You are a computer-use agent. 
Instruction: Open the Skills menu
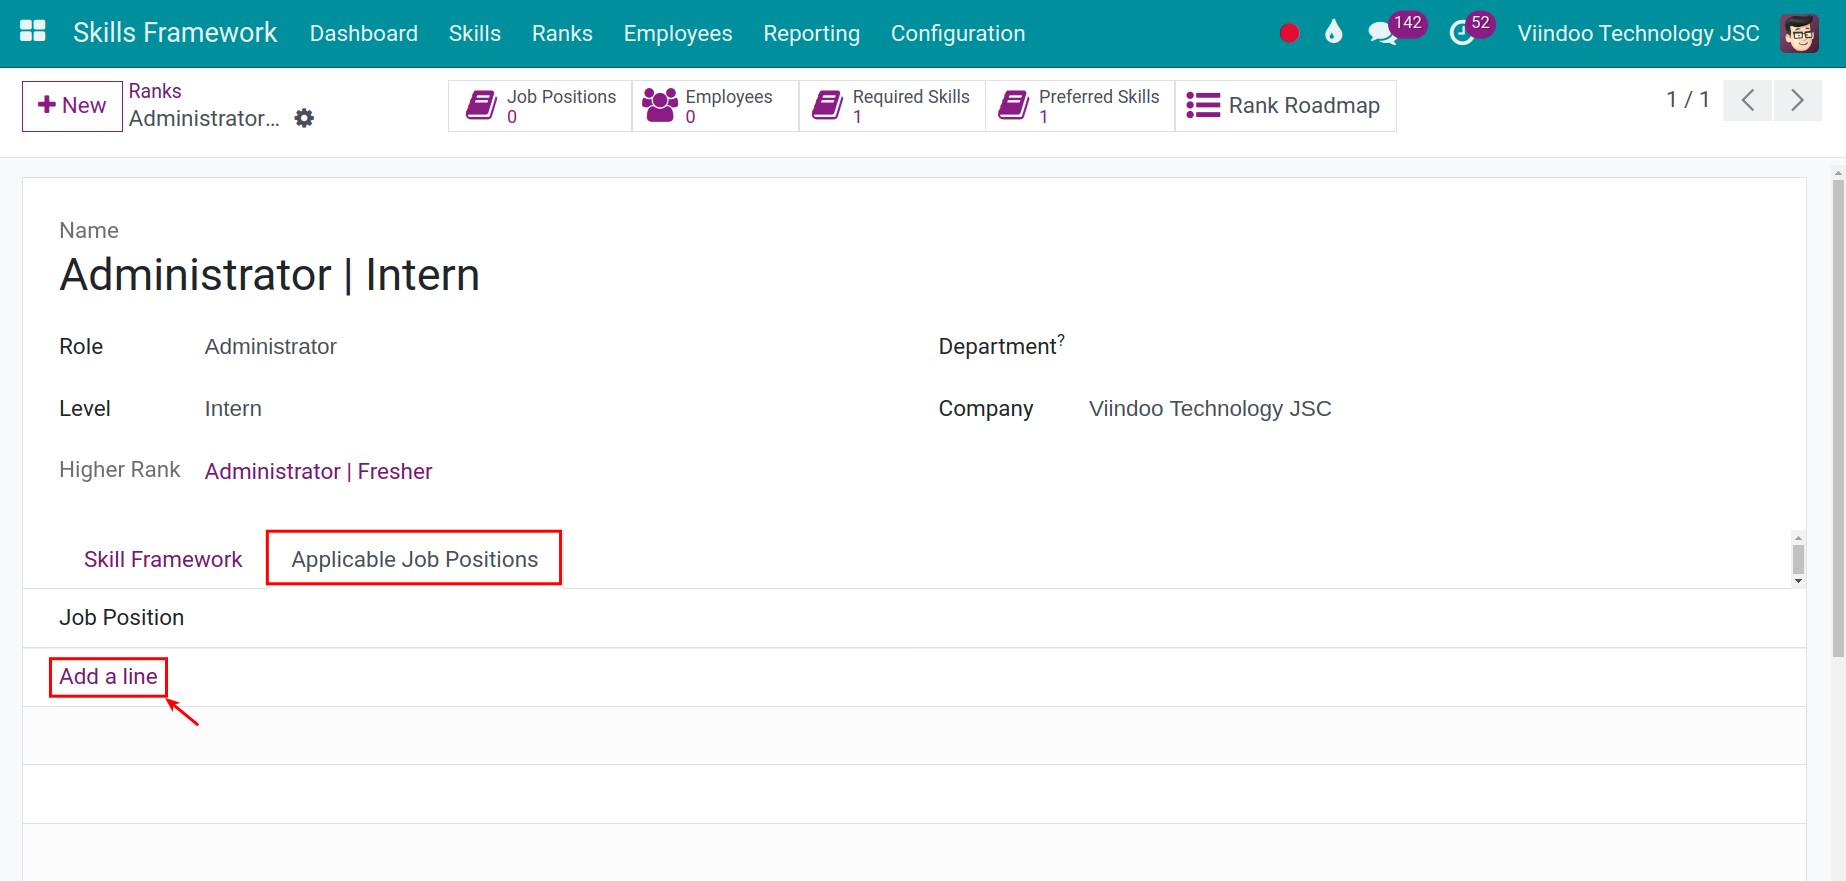[x=475, y=33]
